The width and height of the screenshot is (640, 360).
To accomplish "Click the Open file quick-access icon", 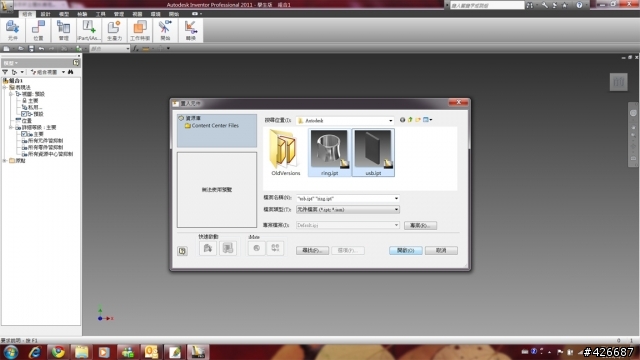I will pos(20,49).
